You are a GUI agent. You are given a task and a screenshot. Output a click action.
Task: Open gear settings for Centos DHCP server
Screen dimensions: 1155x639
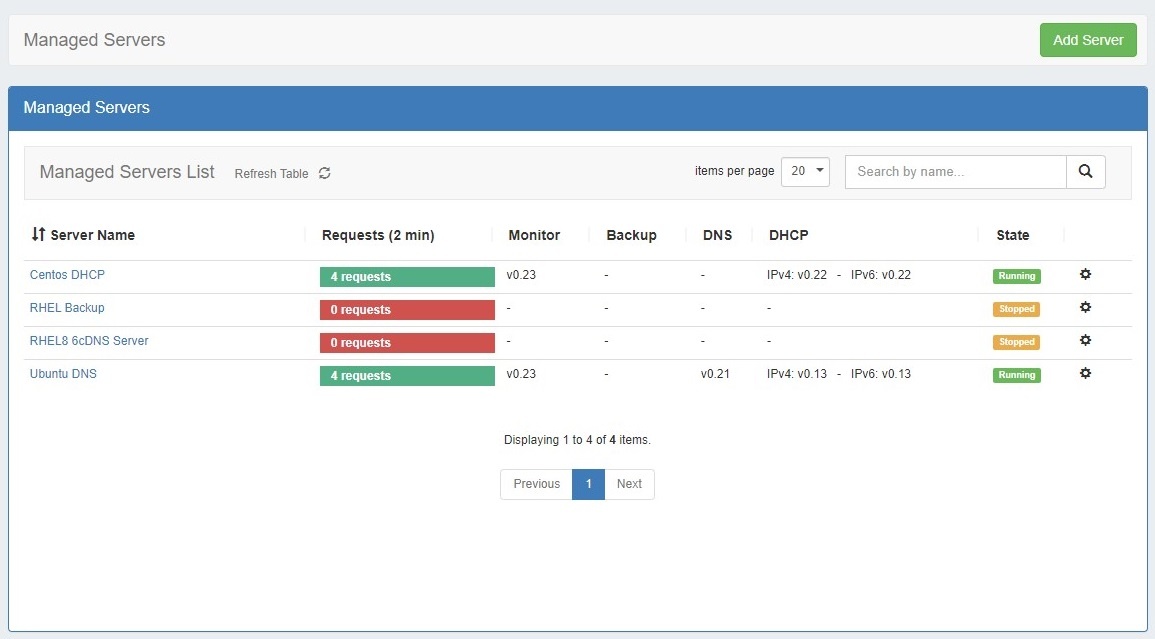click(1085, 275)
